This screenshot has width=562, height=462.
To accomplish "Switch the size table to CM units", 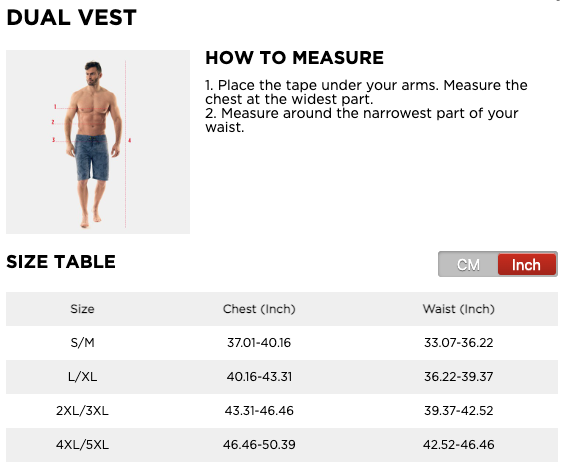I will click(468, 265).
